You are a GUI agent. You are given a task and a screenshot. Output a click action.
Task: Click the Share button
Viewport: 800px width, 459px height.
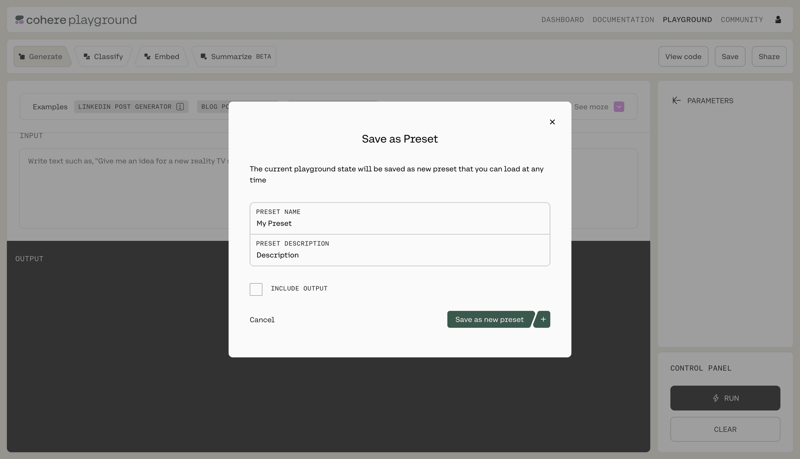coord(769,57)
